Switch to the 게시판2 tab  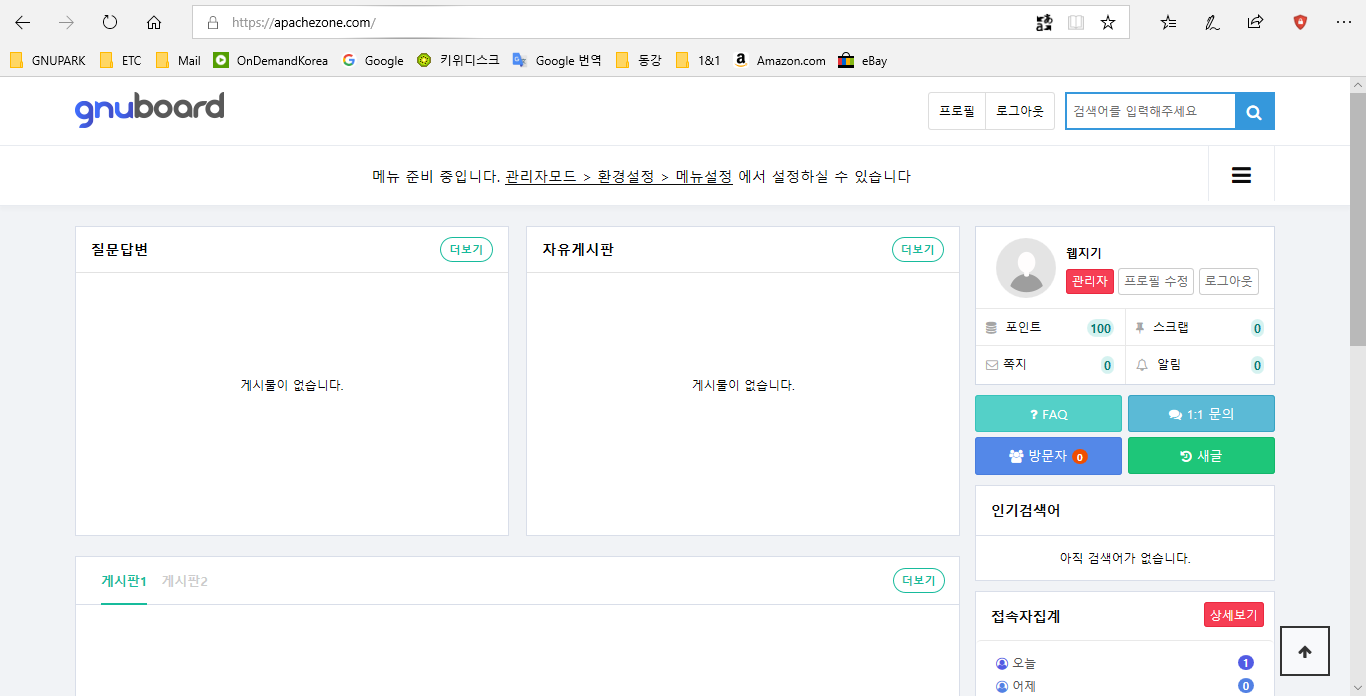click(x=185, y=581)
